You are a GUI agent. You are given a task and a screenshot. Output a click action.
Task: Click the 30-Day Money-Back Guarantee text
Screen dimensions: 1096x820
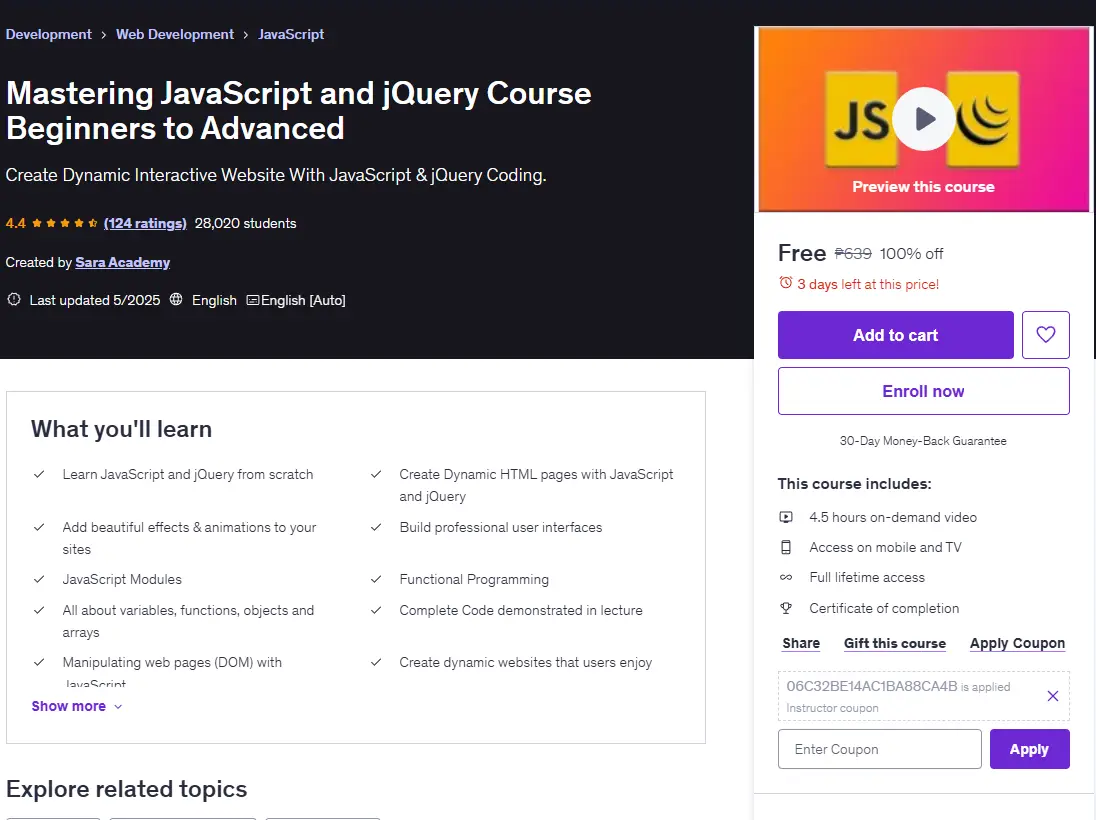tap(923, 441)
